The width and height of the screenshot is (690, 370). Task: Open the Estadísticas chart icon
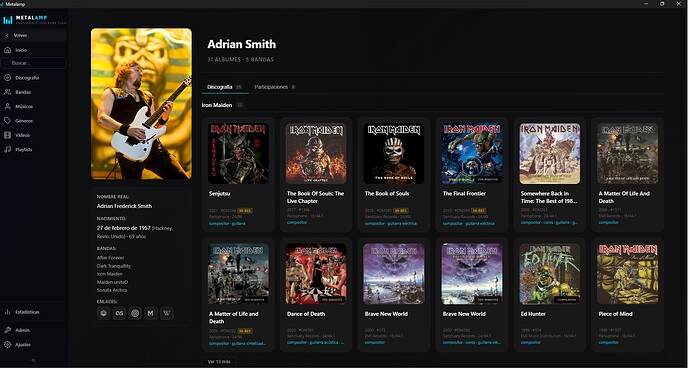click(x=7, y=312)
